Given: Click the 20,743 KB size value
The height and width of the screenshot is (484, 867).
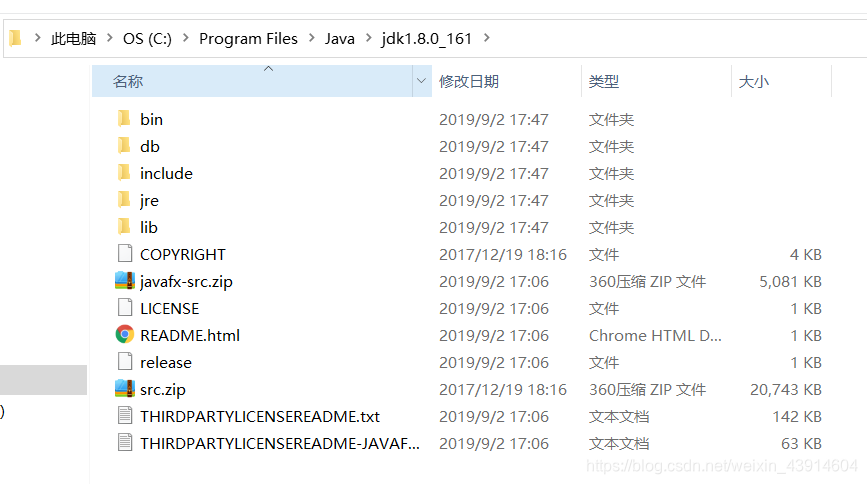Looking at the screenshot, I should pos(786,390).
